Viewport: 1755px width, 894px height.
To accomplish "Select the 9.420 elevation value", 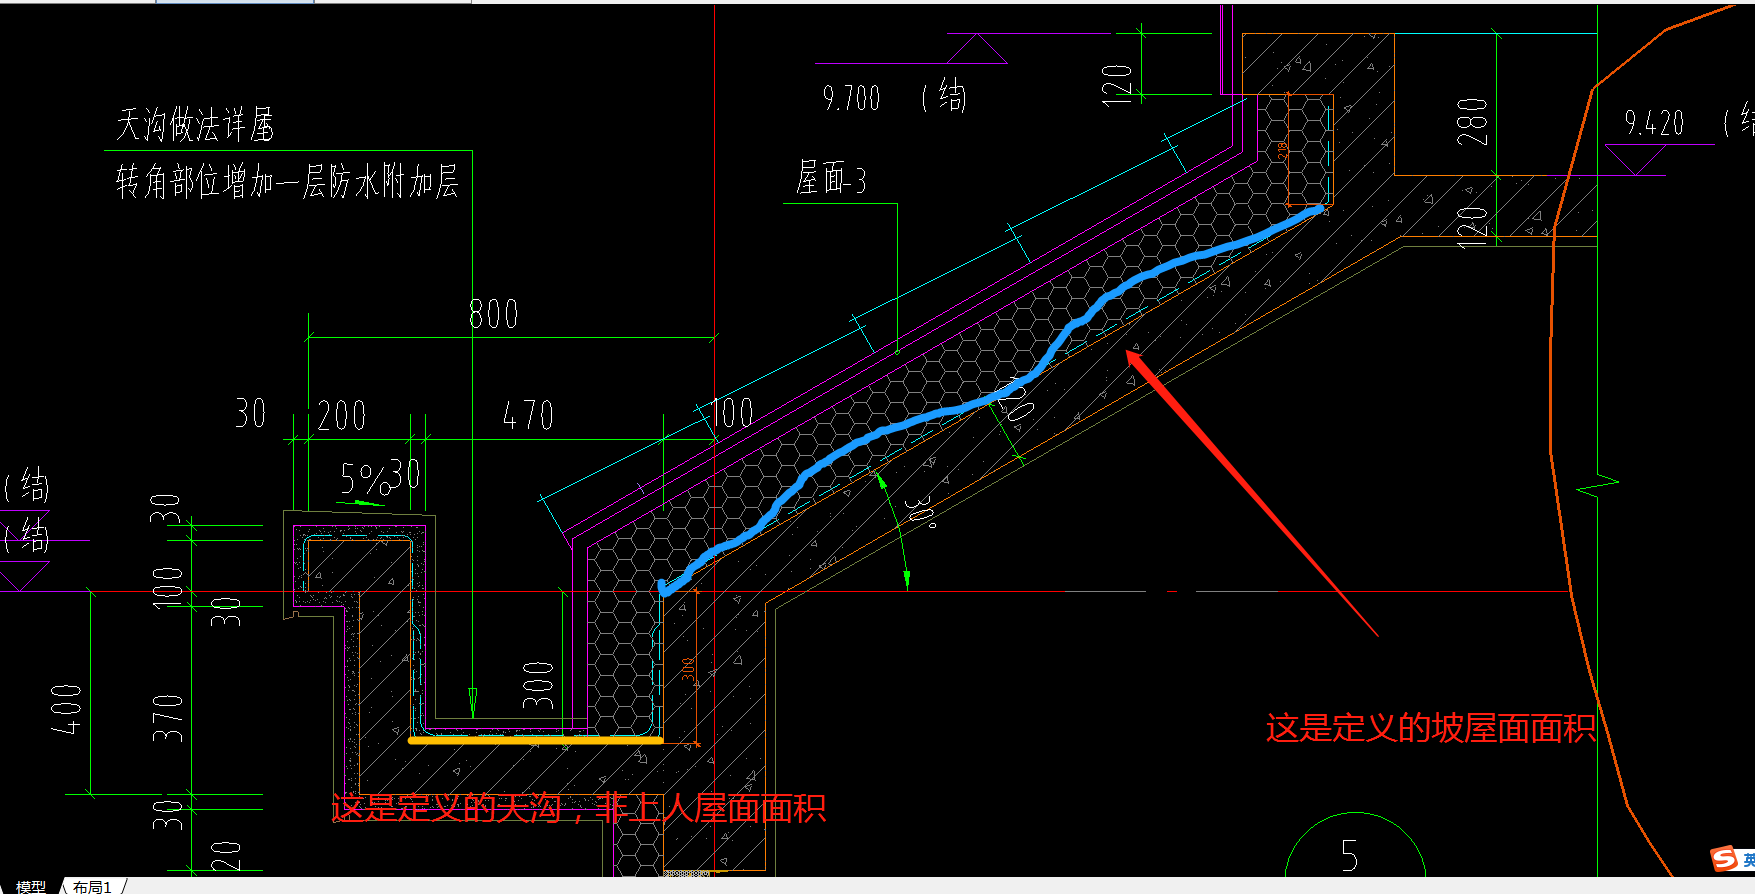I will (1654, 123).
